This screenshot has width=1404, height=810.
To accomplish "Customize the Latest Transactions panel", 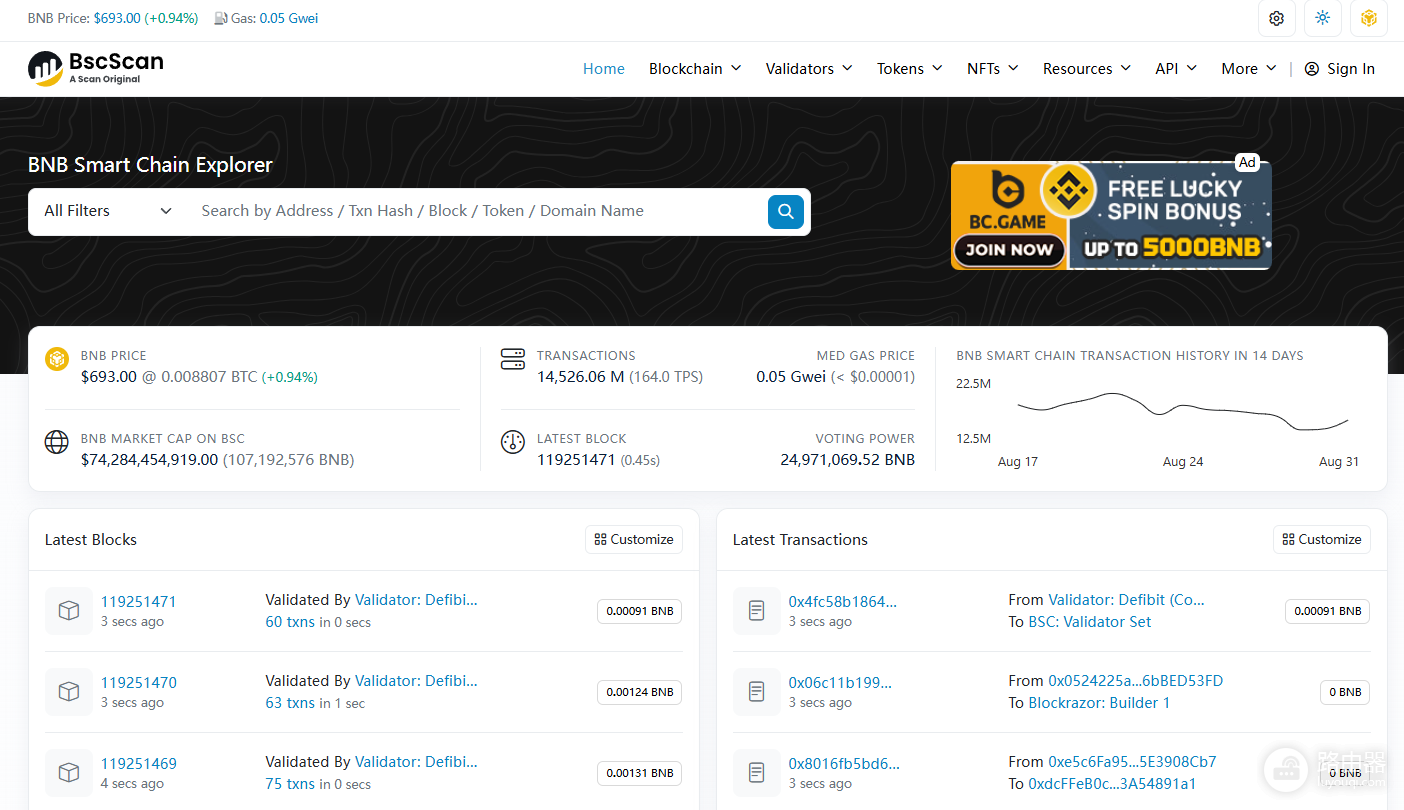I will pos(1322,540).
